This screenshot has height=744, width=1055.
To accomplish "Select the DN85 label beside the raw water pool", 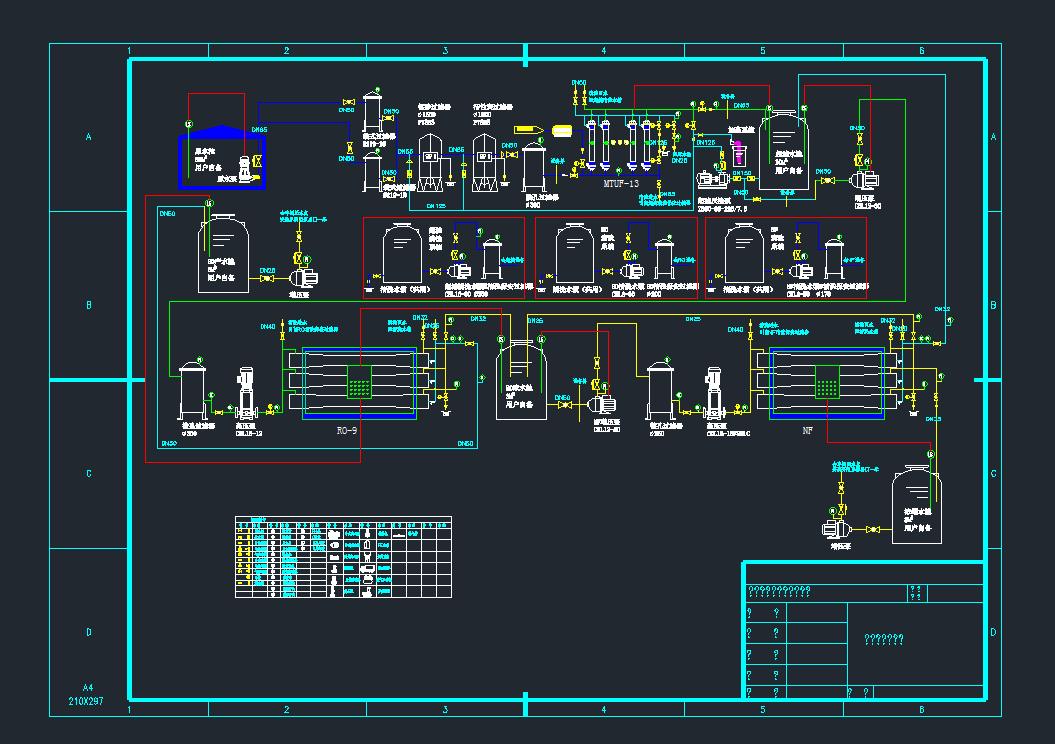I will (259, 130).
